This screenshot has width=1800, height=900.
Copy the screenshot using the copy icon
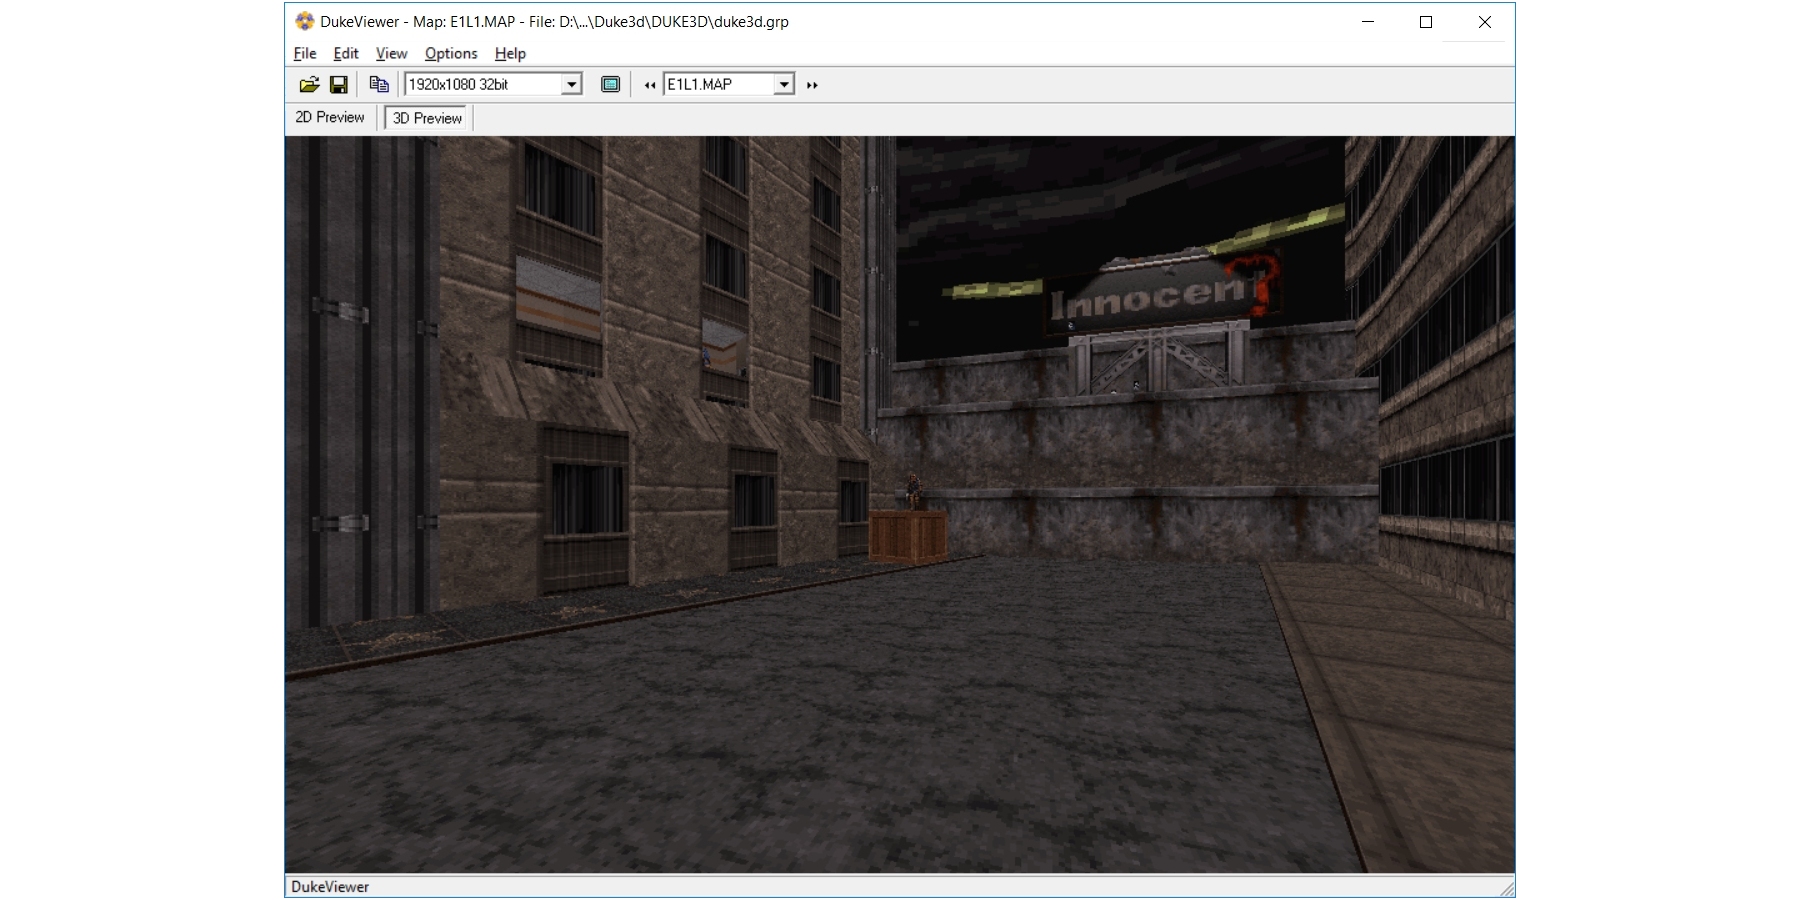(x=378, y=84)
